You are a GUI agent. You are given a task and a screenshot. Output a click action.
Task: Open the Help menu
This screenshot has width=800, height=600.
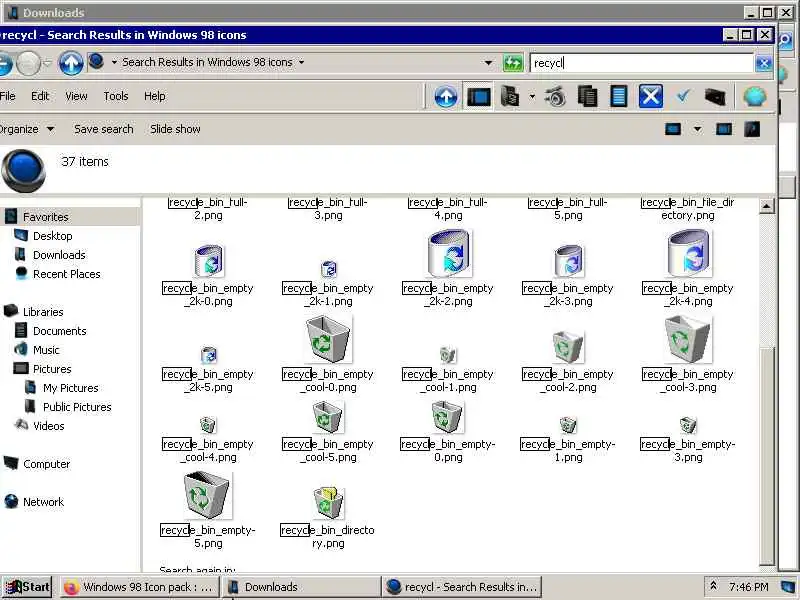(x=155, y=96)
